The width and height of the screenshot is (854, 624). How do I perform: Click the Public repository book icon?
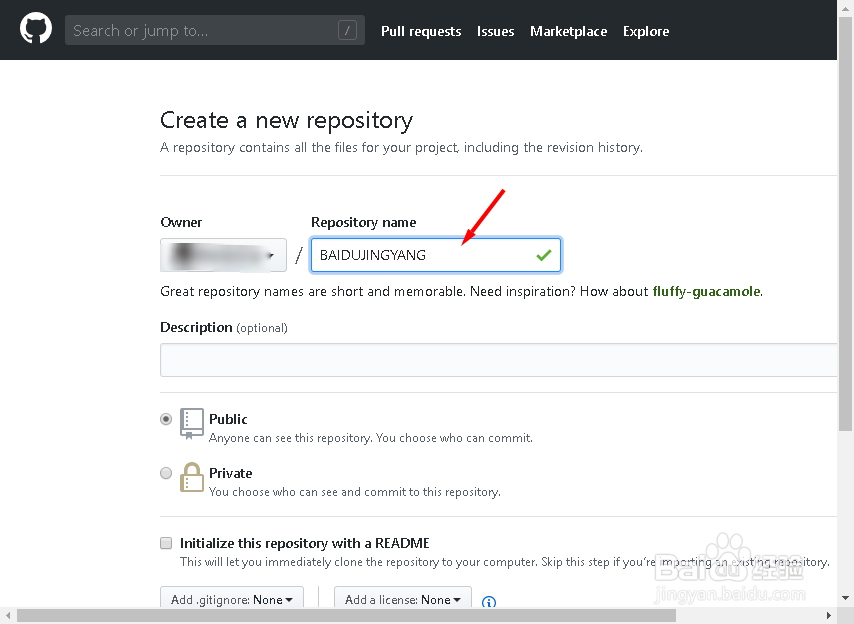point(191,424)
